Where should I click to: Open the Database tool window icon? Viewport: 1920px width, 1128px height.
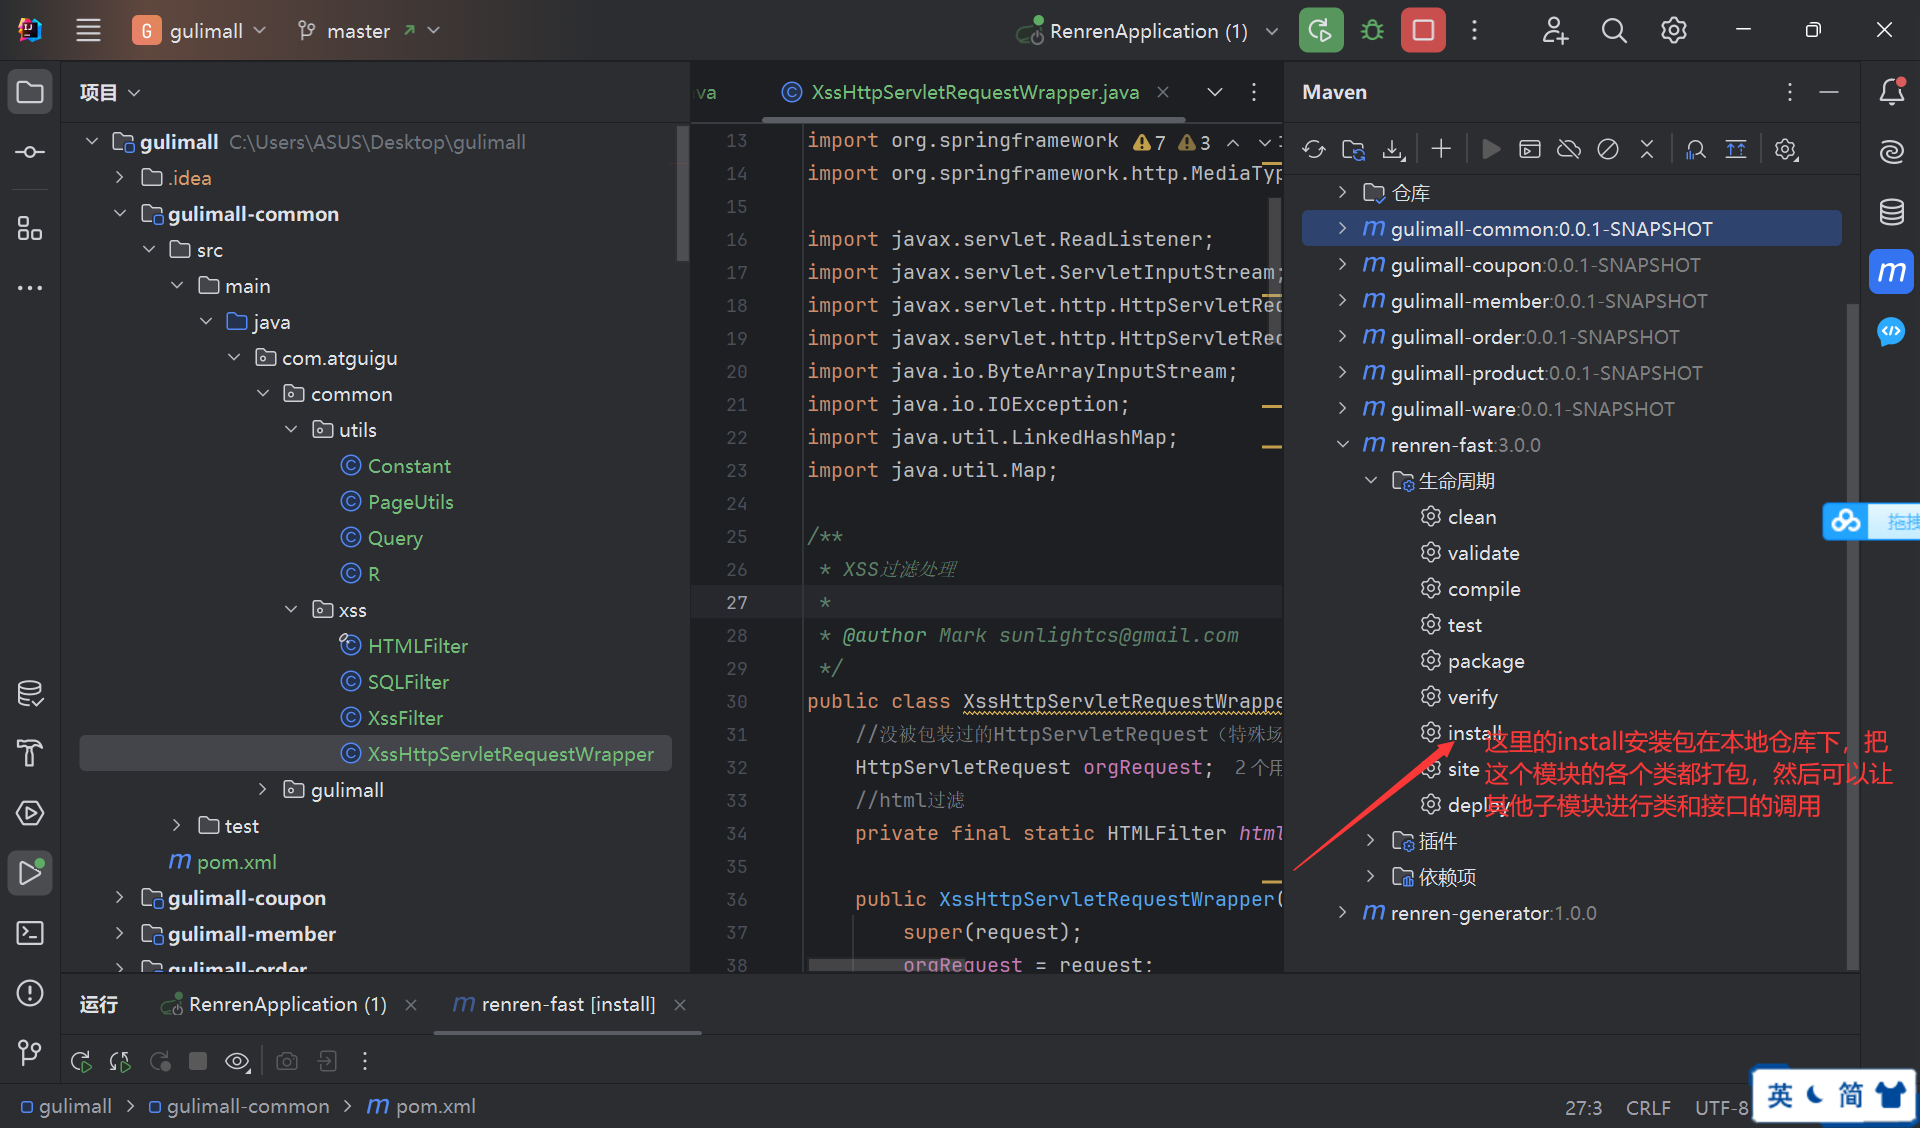[1891, 212]
